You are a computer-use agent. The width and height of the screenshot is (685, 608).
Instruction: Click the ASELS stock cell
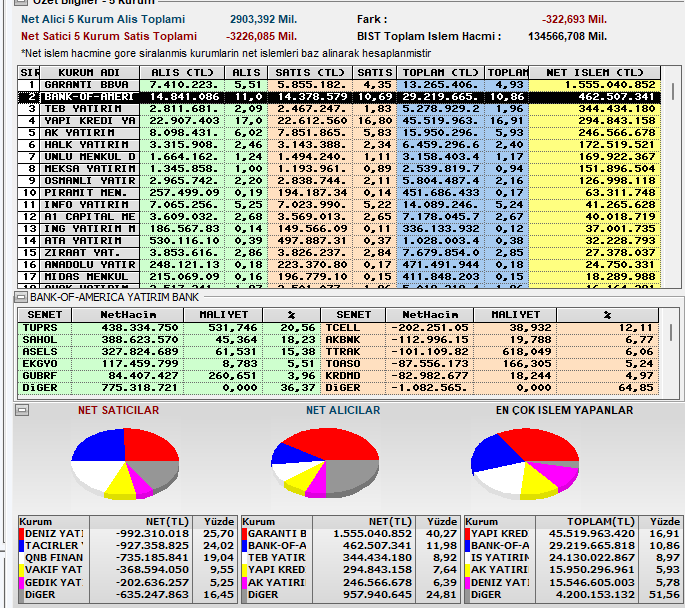44,352
